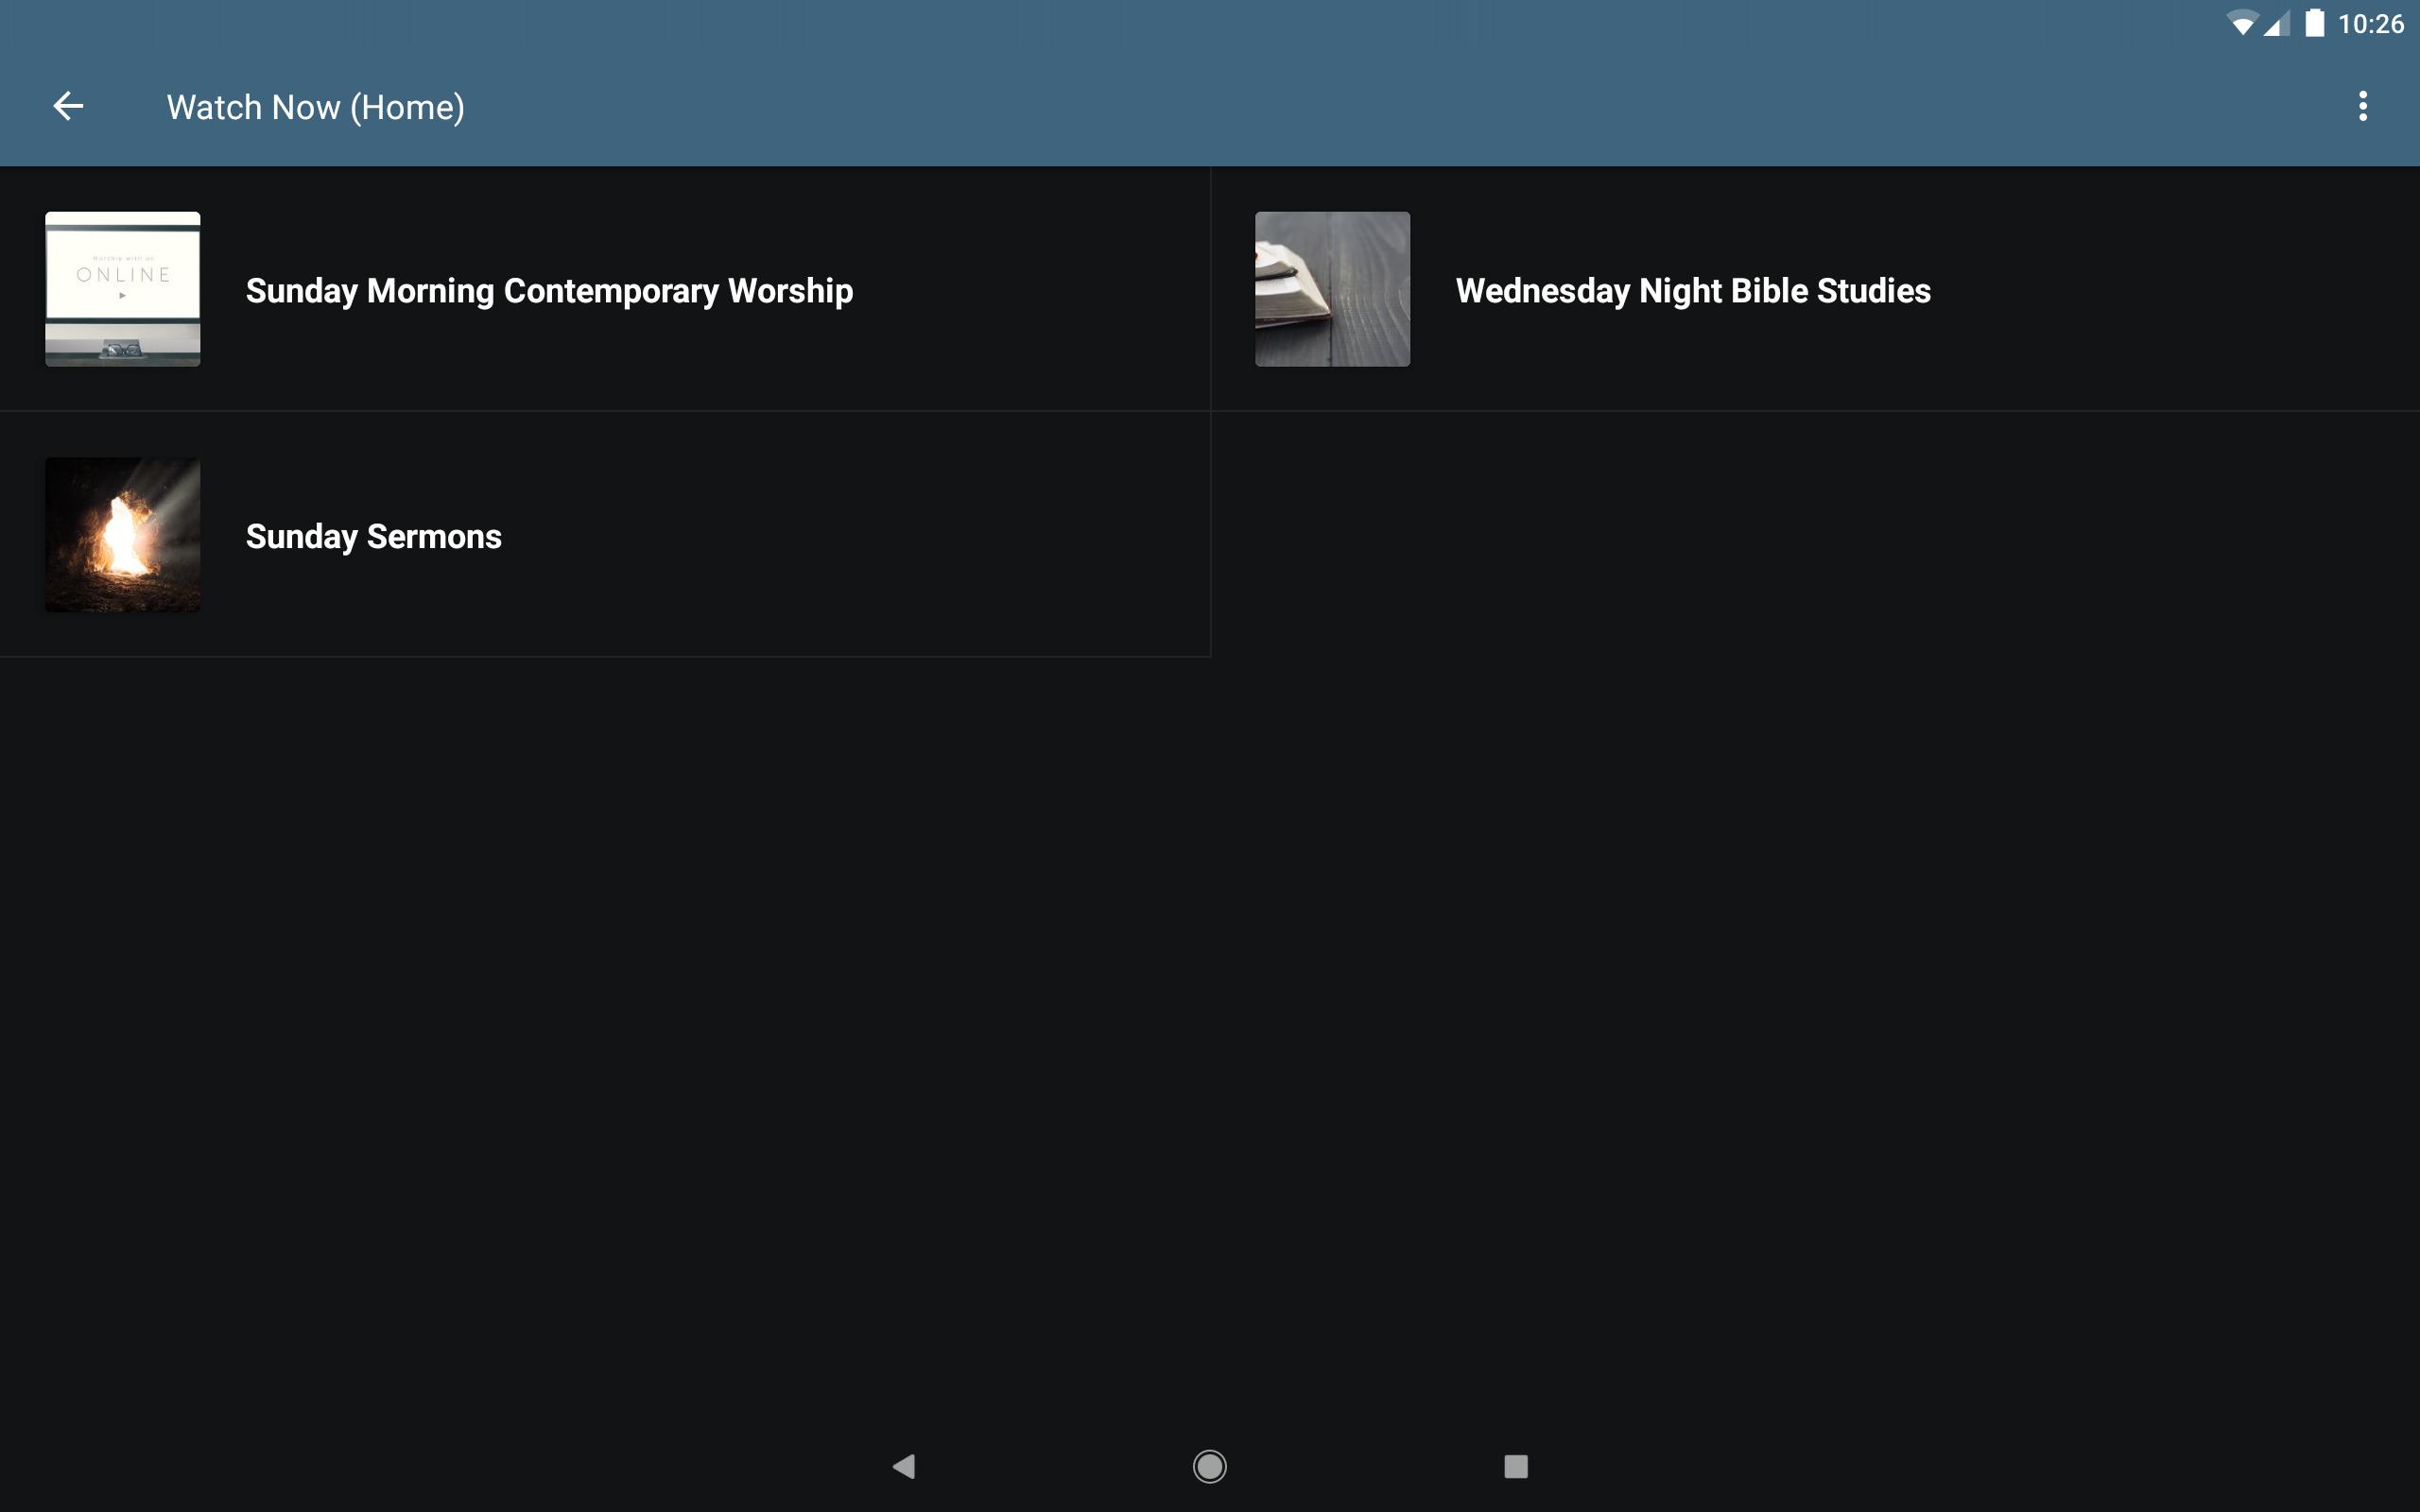
Task: Select Wednesday Night Bible Studies title
Action: 1693,291
